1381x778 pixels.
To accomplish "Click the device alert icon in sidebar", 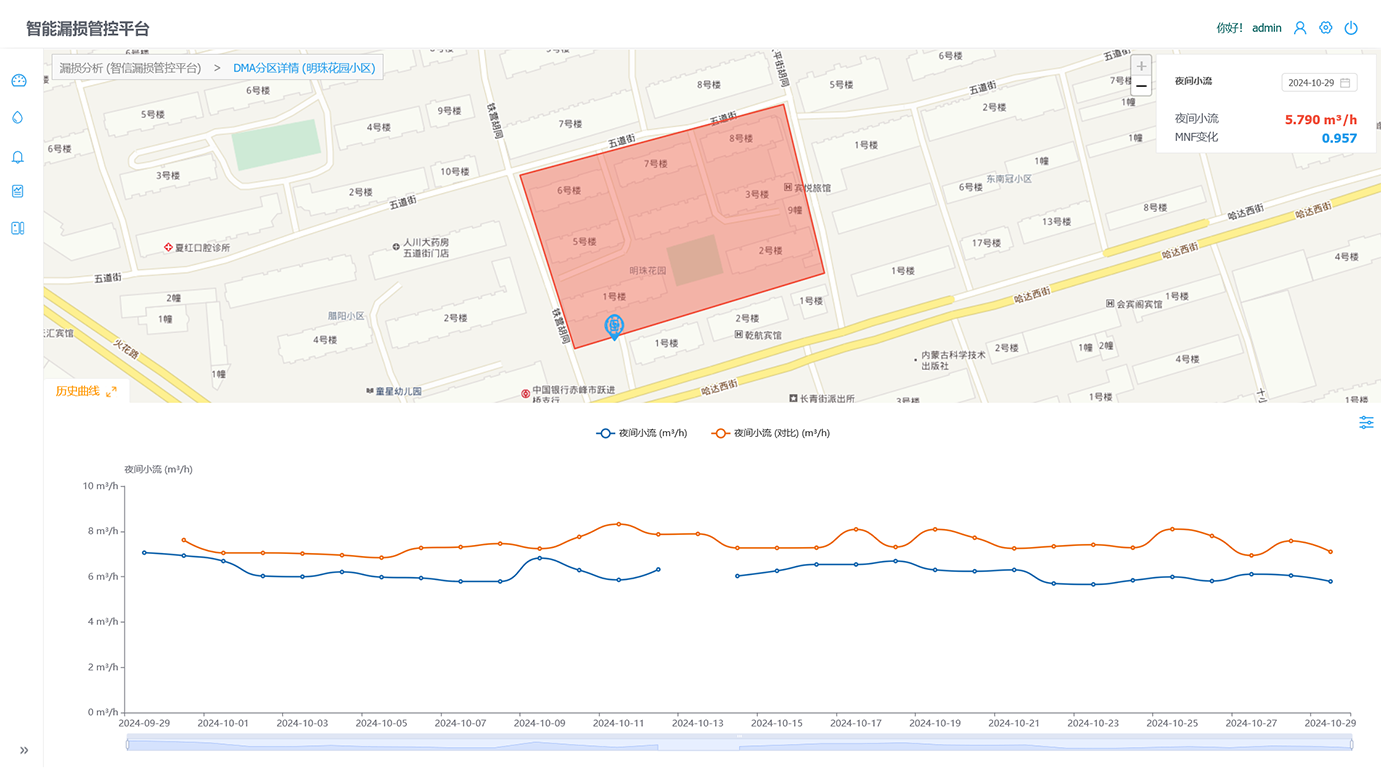I will 18,228.
